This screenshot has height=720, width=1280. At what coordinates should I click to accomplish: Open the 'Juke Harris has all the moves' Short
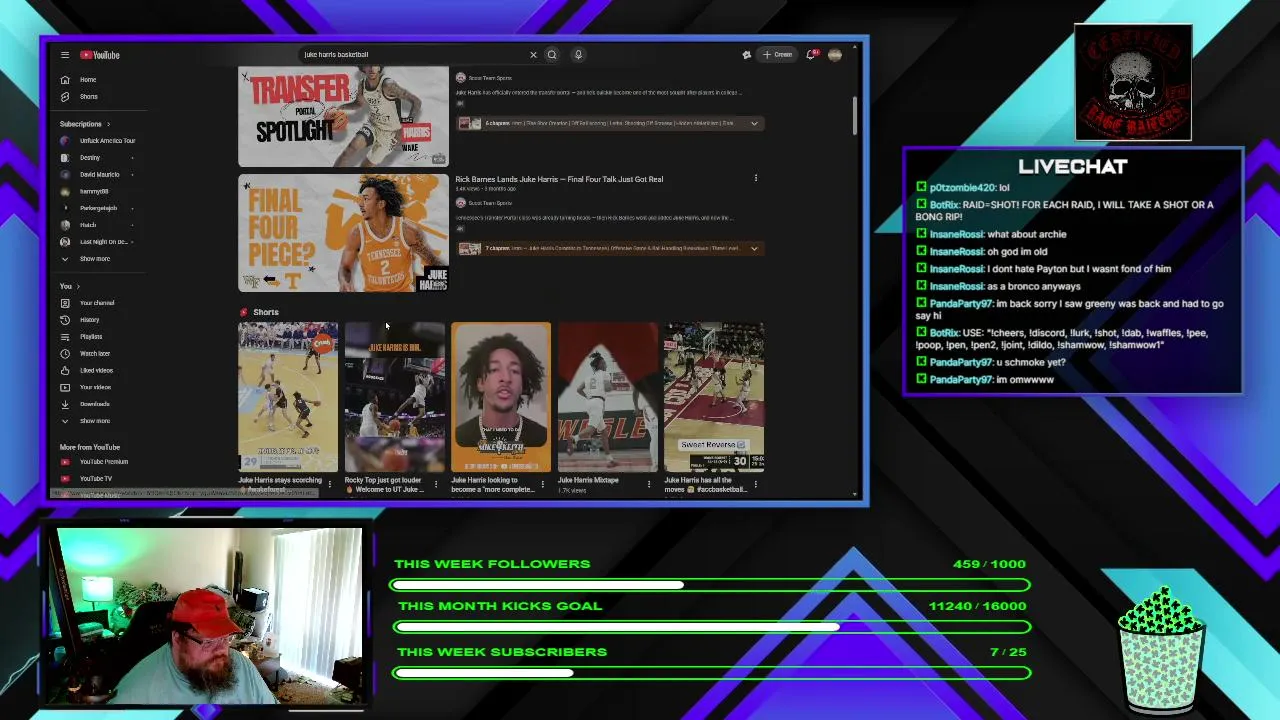coord(714,397)
